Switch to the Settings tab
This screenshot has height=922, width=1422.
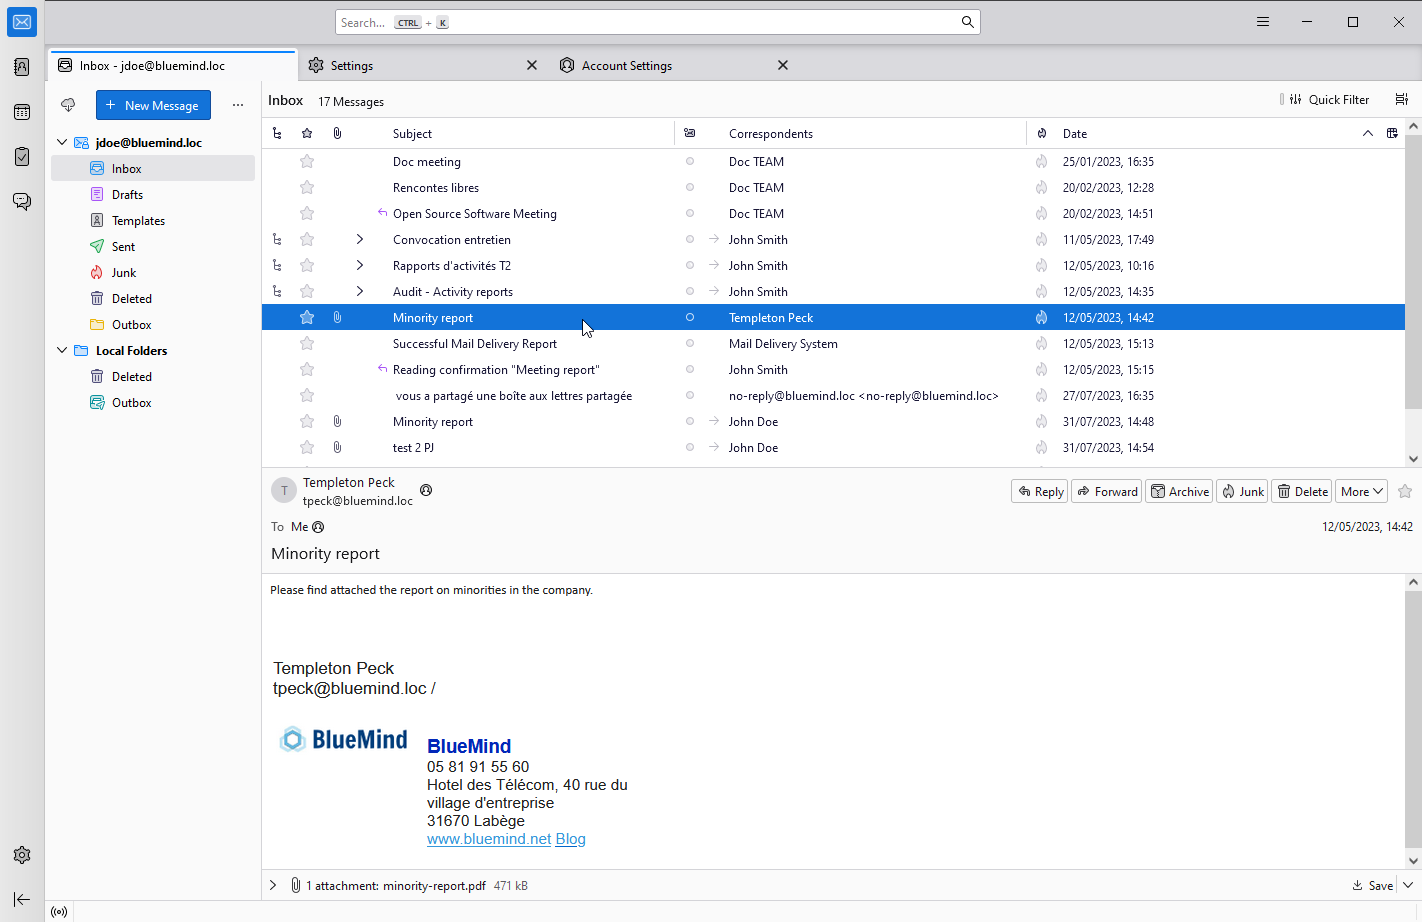click(352, 65)
